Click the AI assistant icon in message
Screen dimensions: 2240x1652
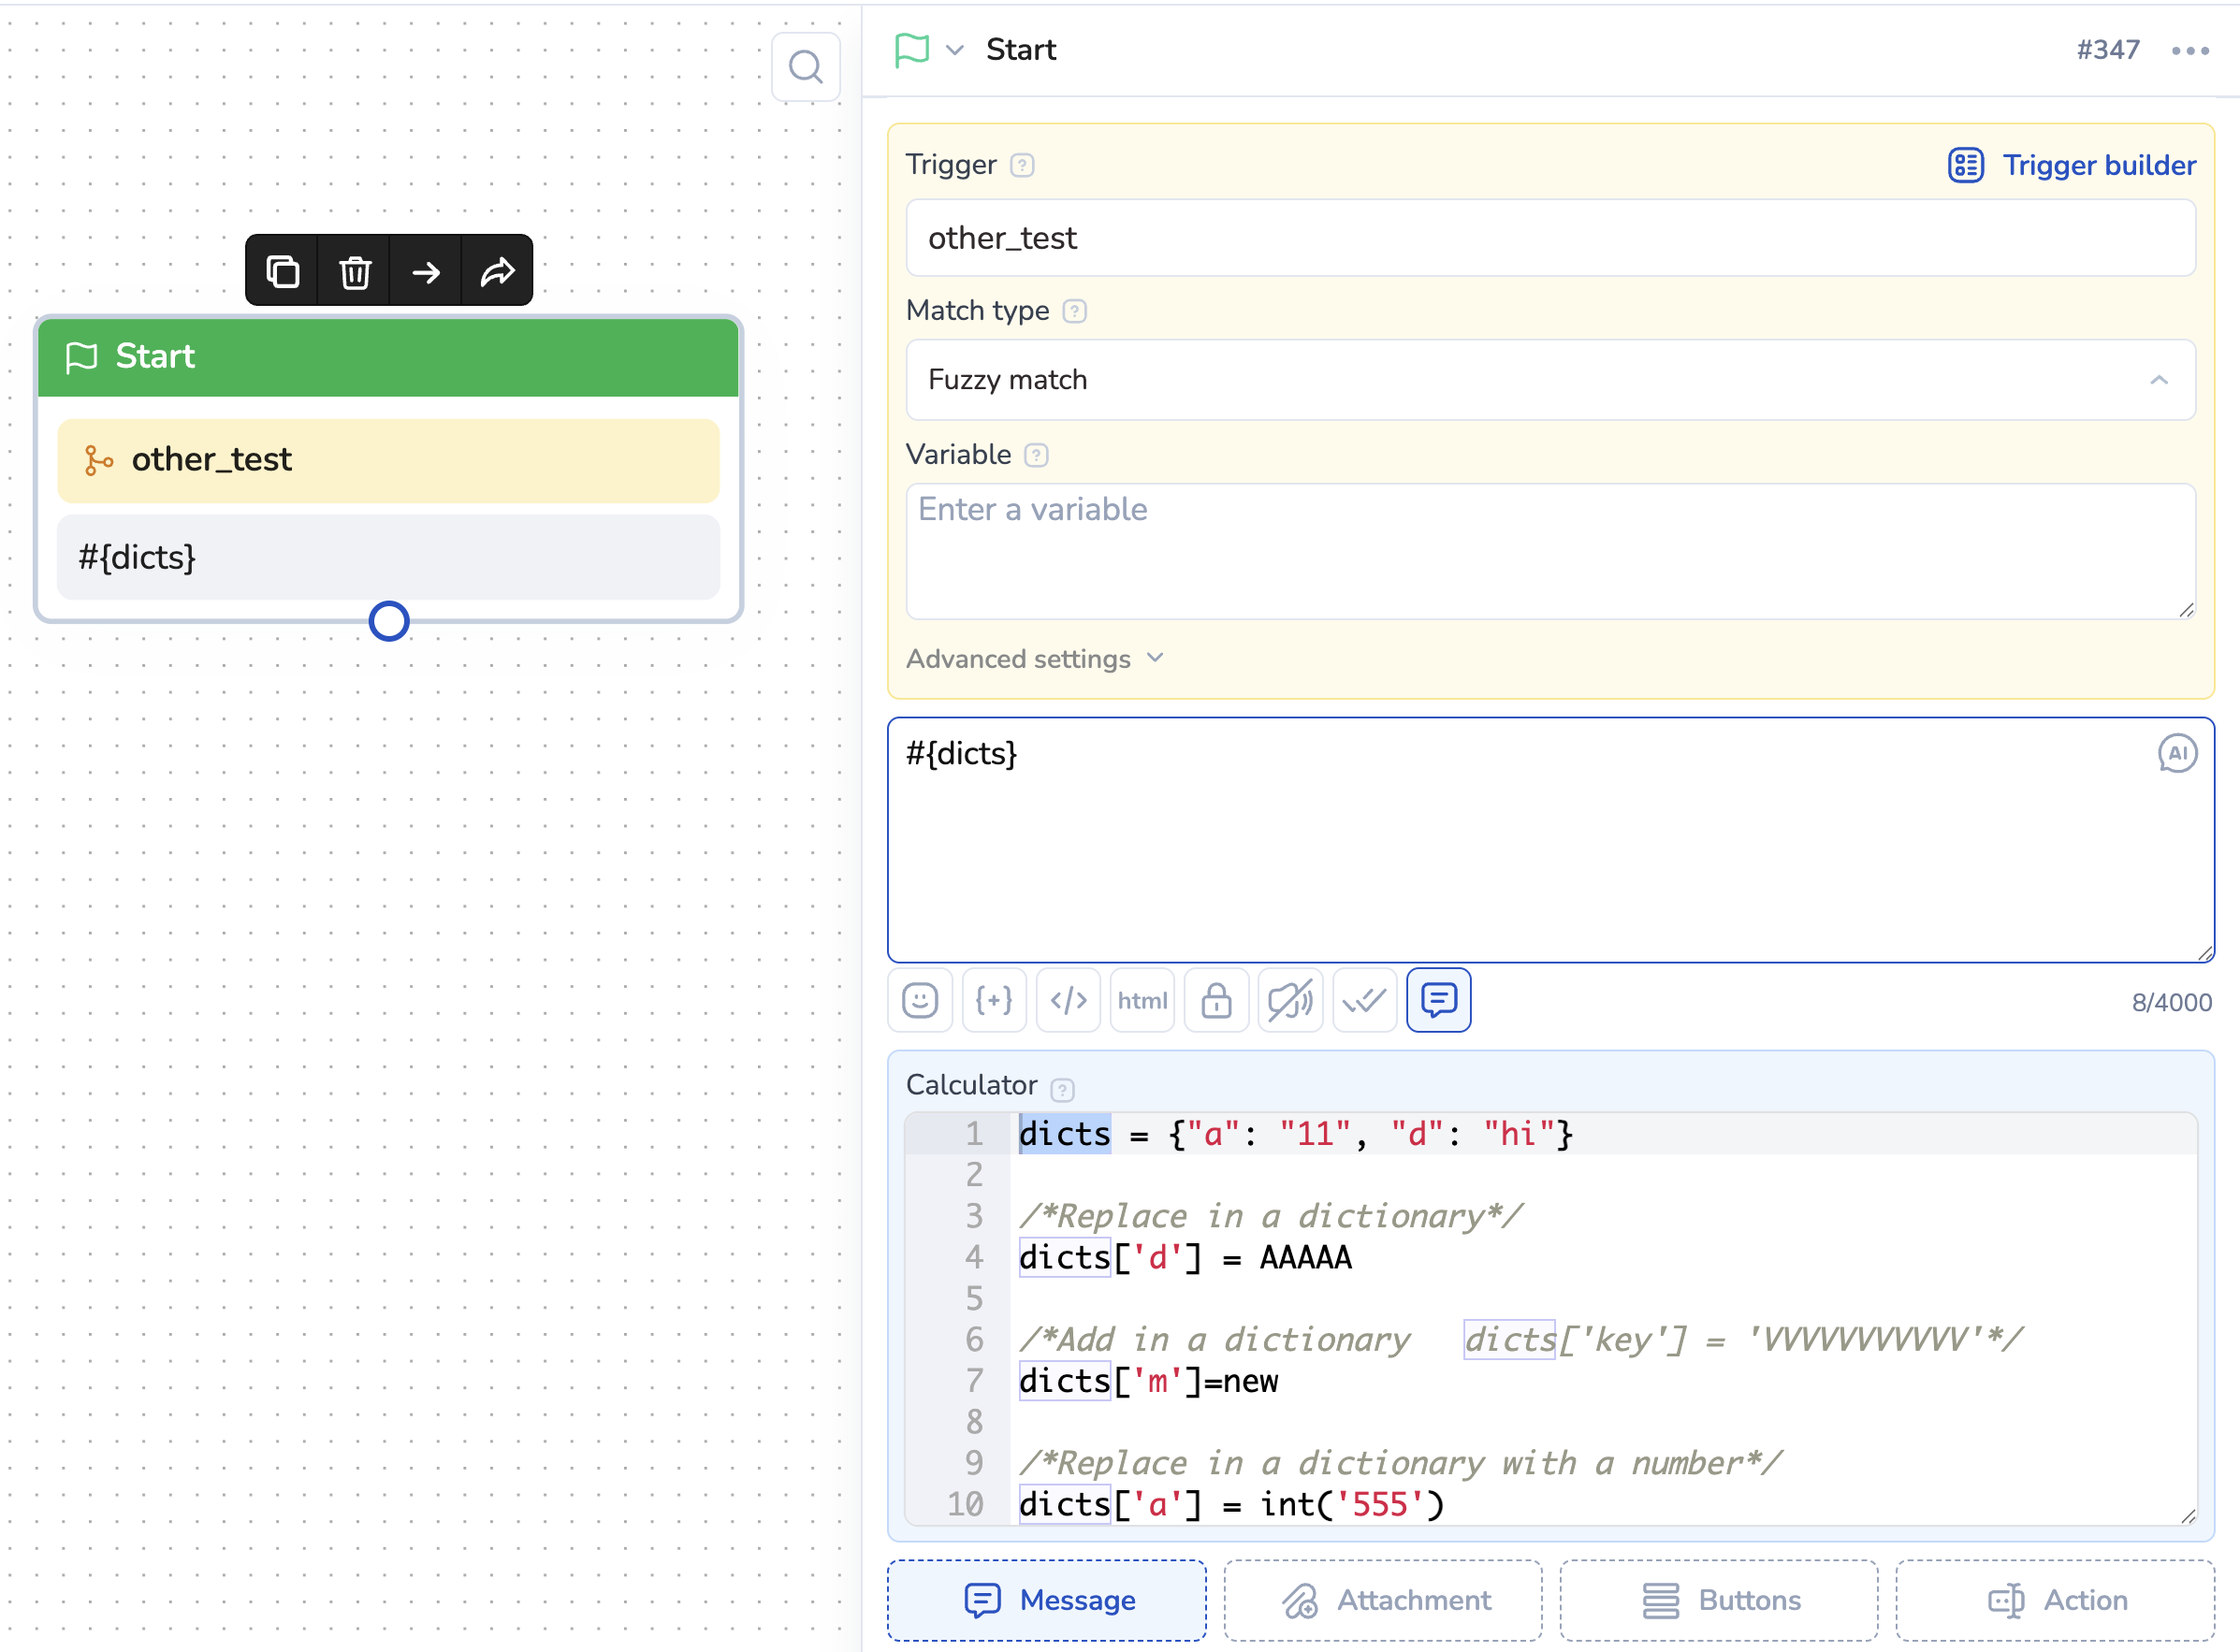(x=2176, y=753)
